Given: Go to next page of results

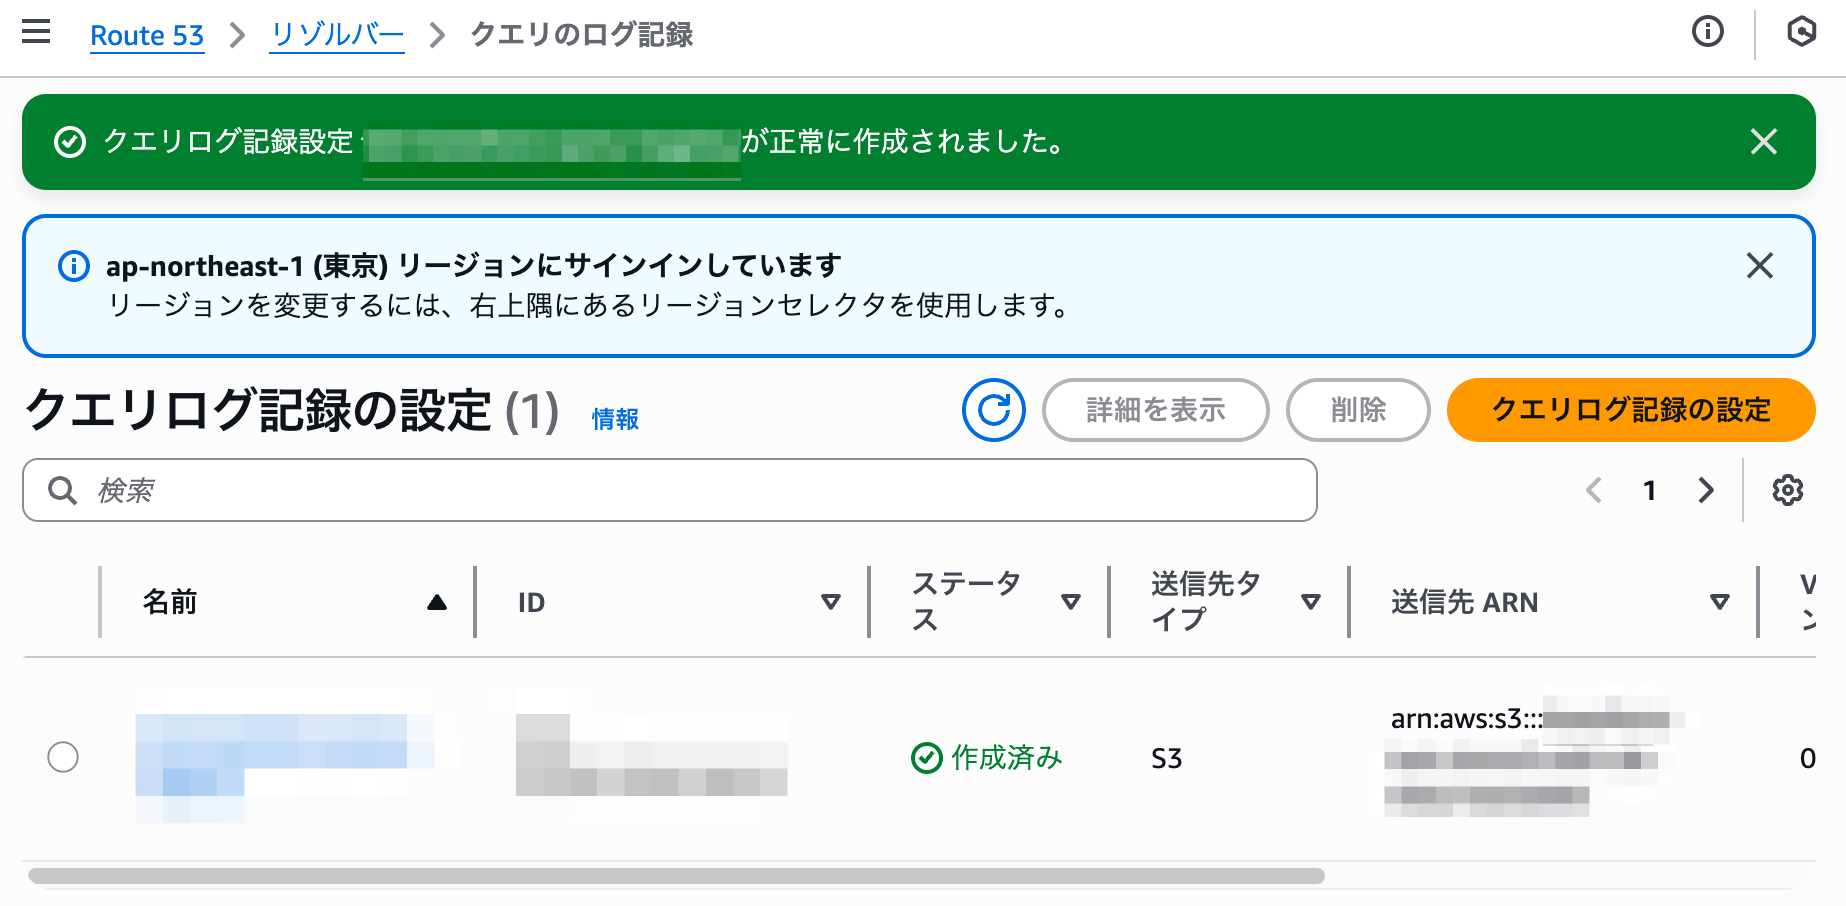Looking at the screenshot, I should (1706, 490).
